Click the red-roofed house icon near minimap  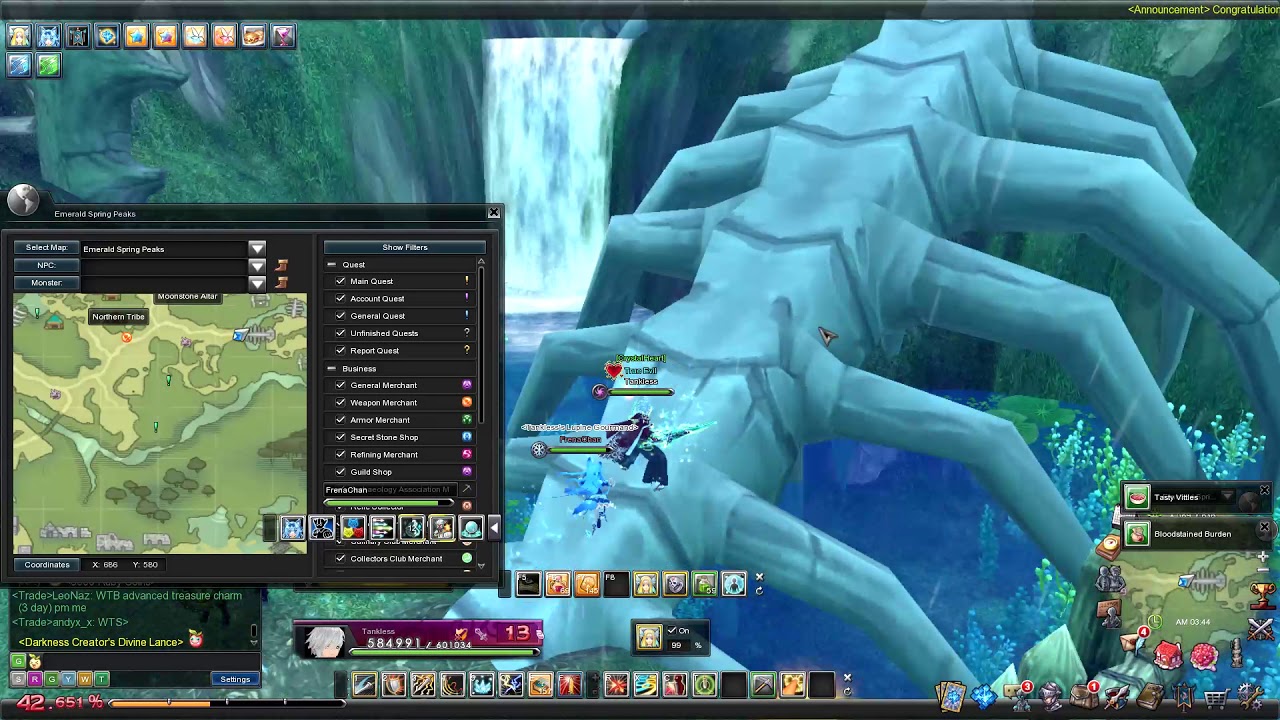pos(1169,655)
